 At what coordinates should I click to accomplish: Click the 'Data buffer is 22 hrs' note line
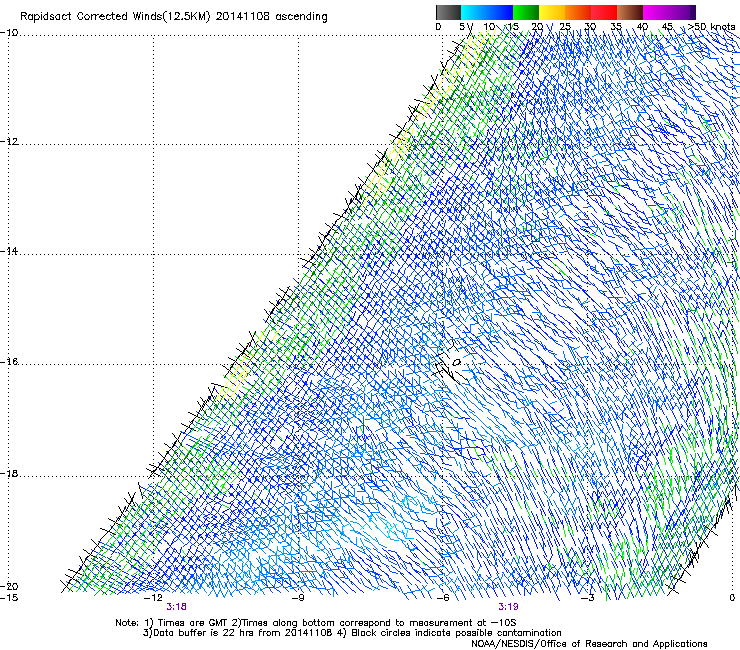tap(352, 633)
